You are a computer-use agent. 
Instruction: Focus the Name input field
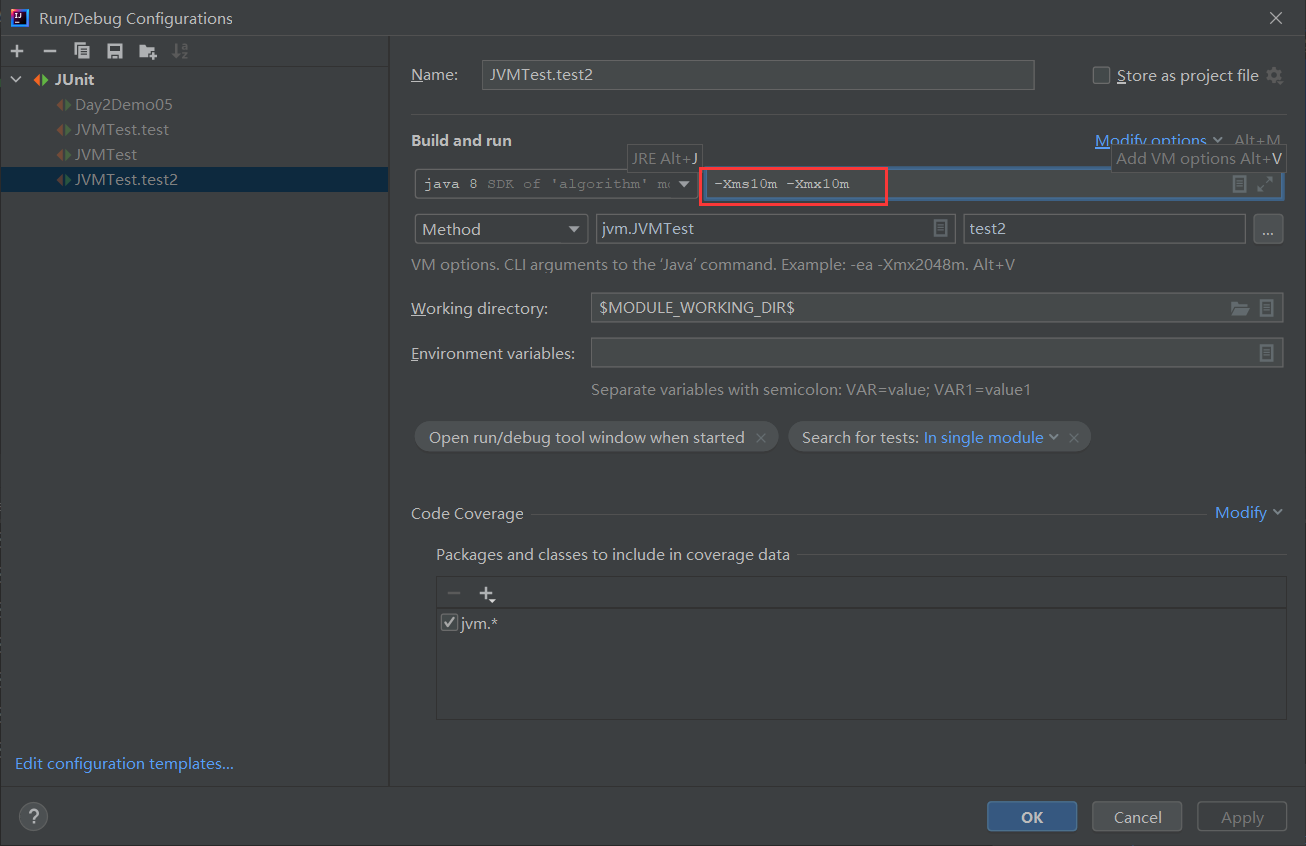758,75
